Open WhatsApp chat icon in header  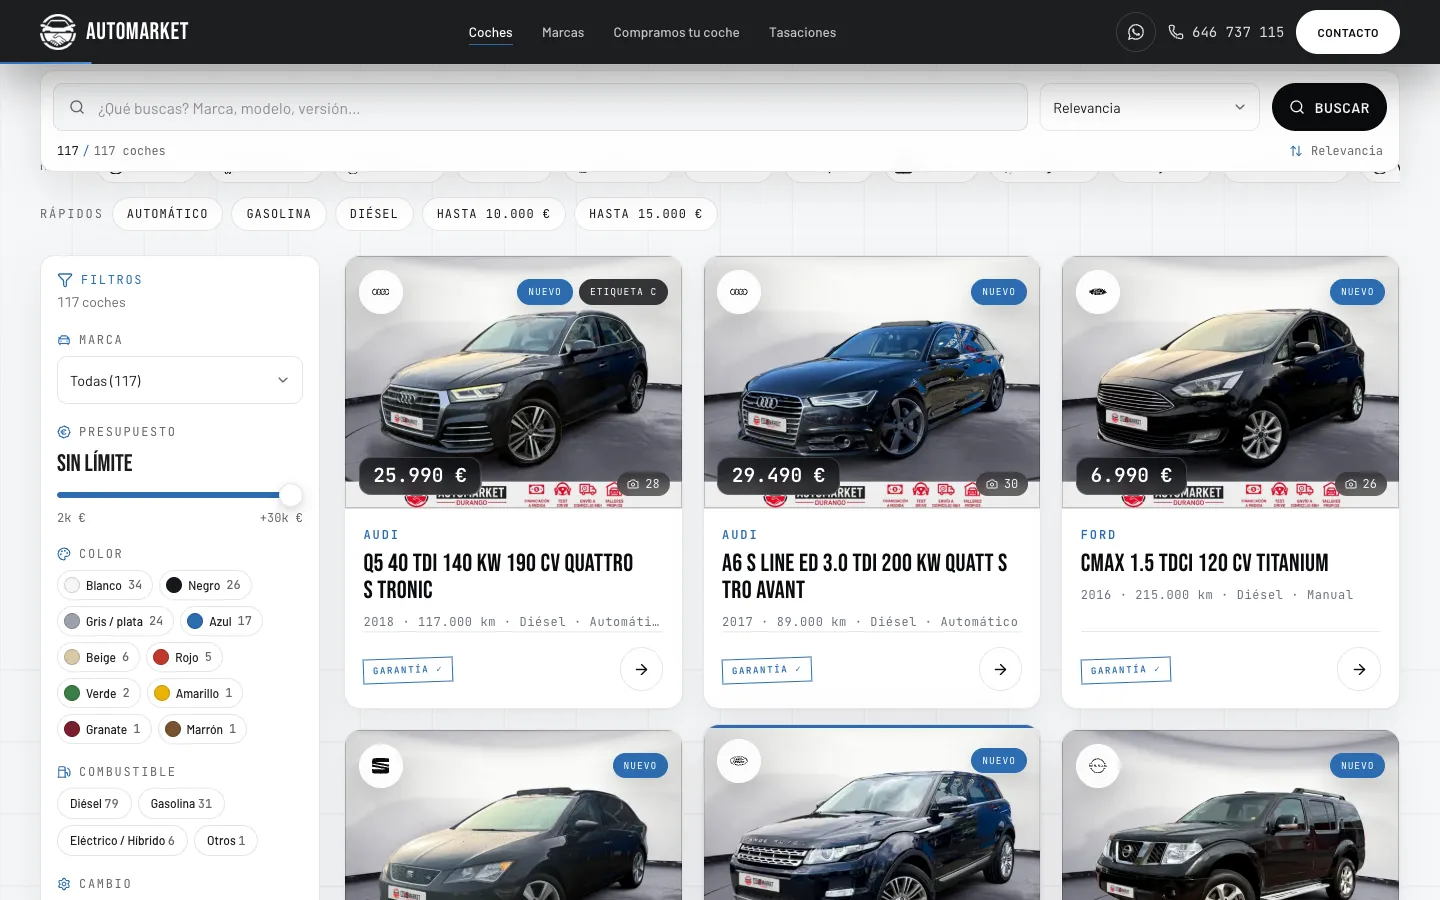pos(1136,32)
